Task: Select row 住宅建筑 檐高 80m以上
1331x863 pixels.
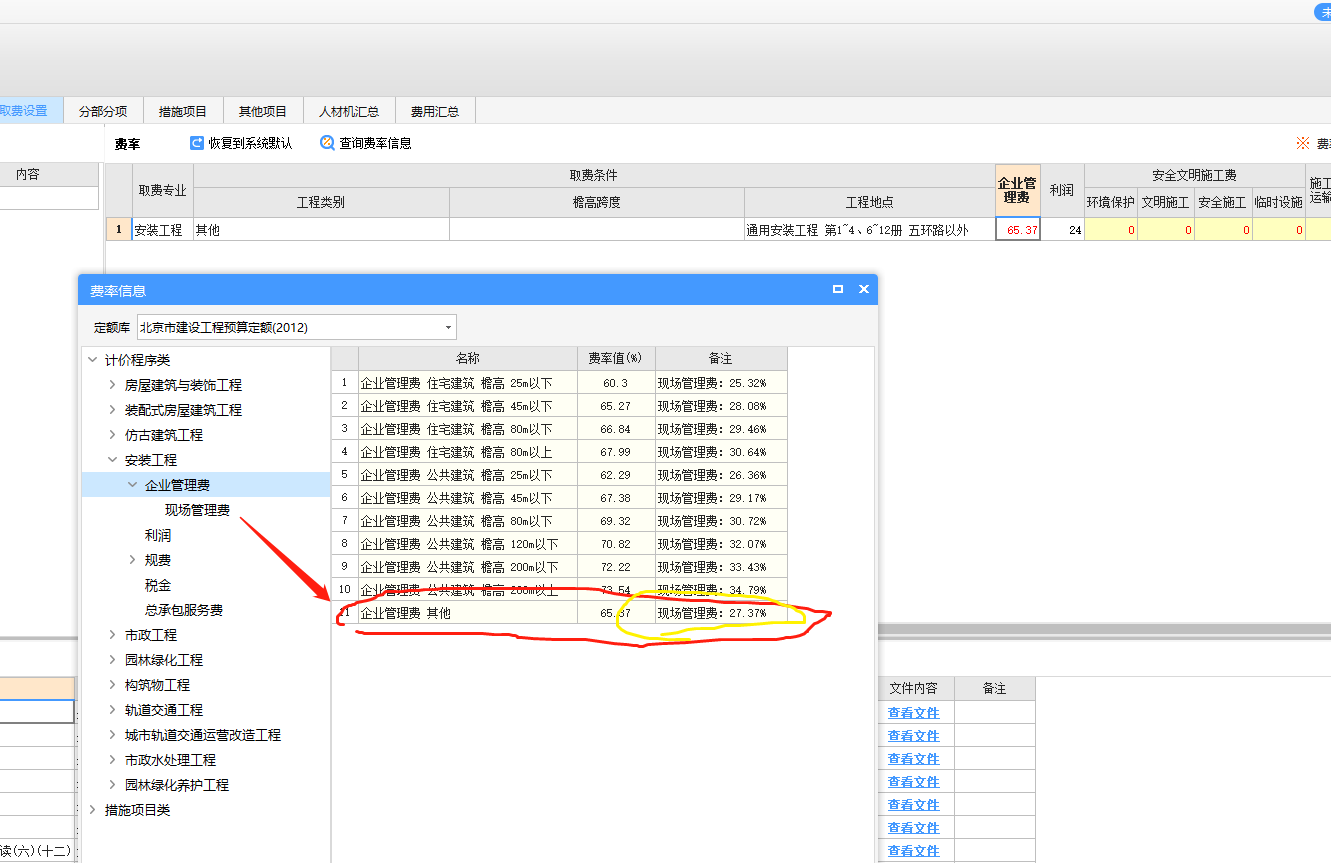Action: pos(560,451)
